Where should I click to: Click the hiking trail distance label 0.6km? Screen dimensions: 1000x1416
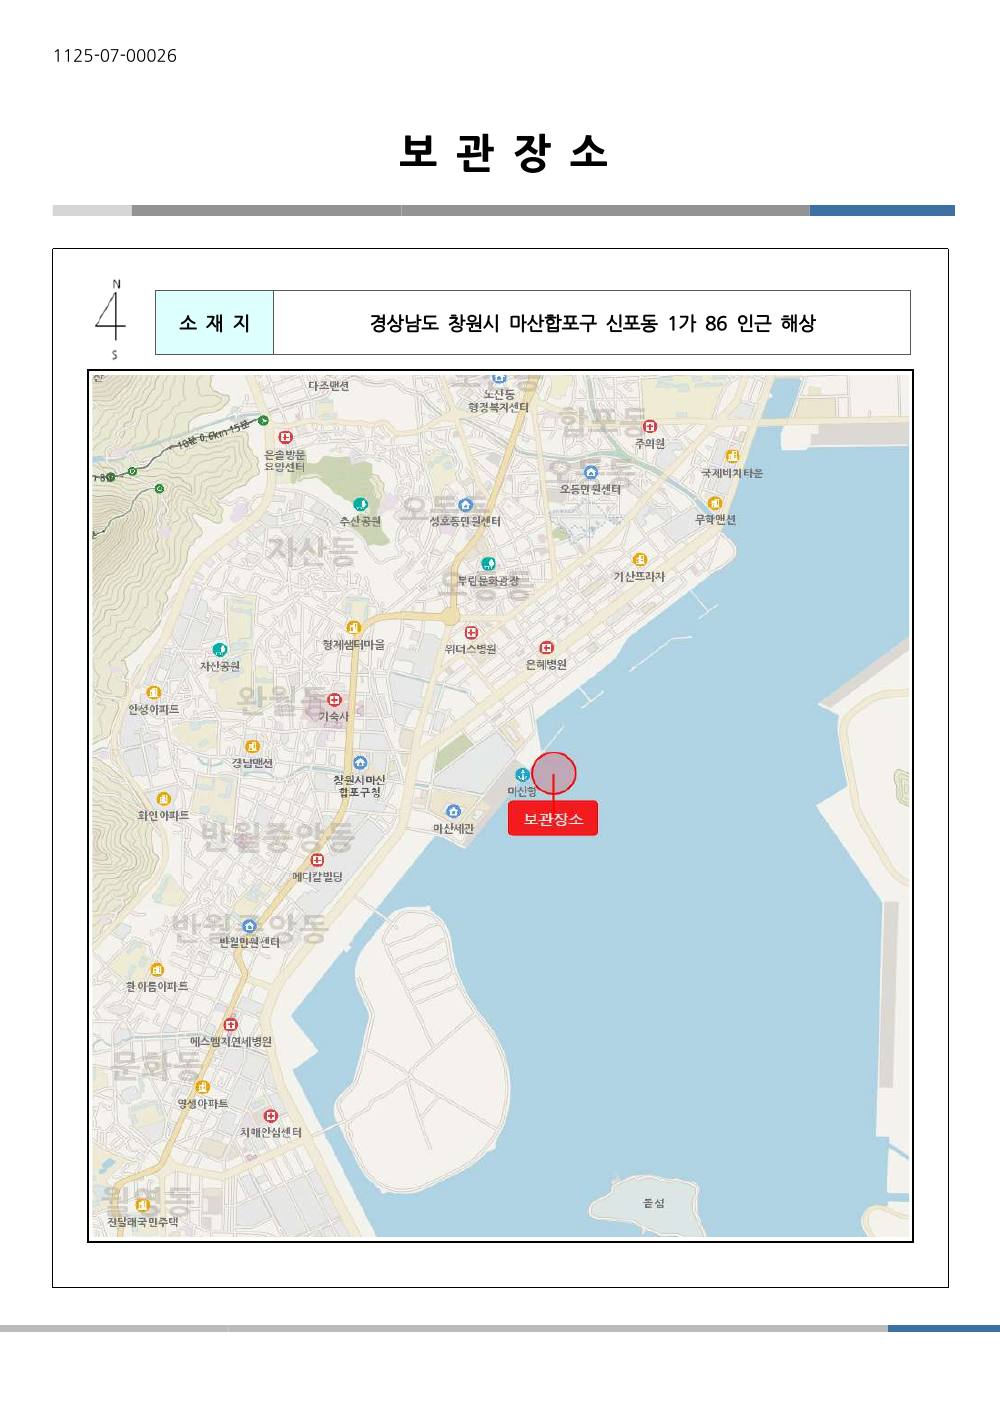click(213, 437)
